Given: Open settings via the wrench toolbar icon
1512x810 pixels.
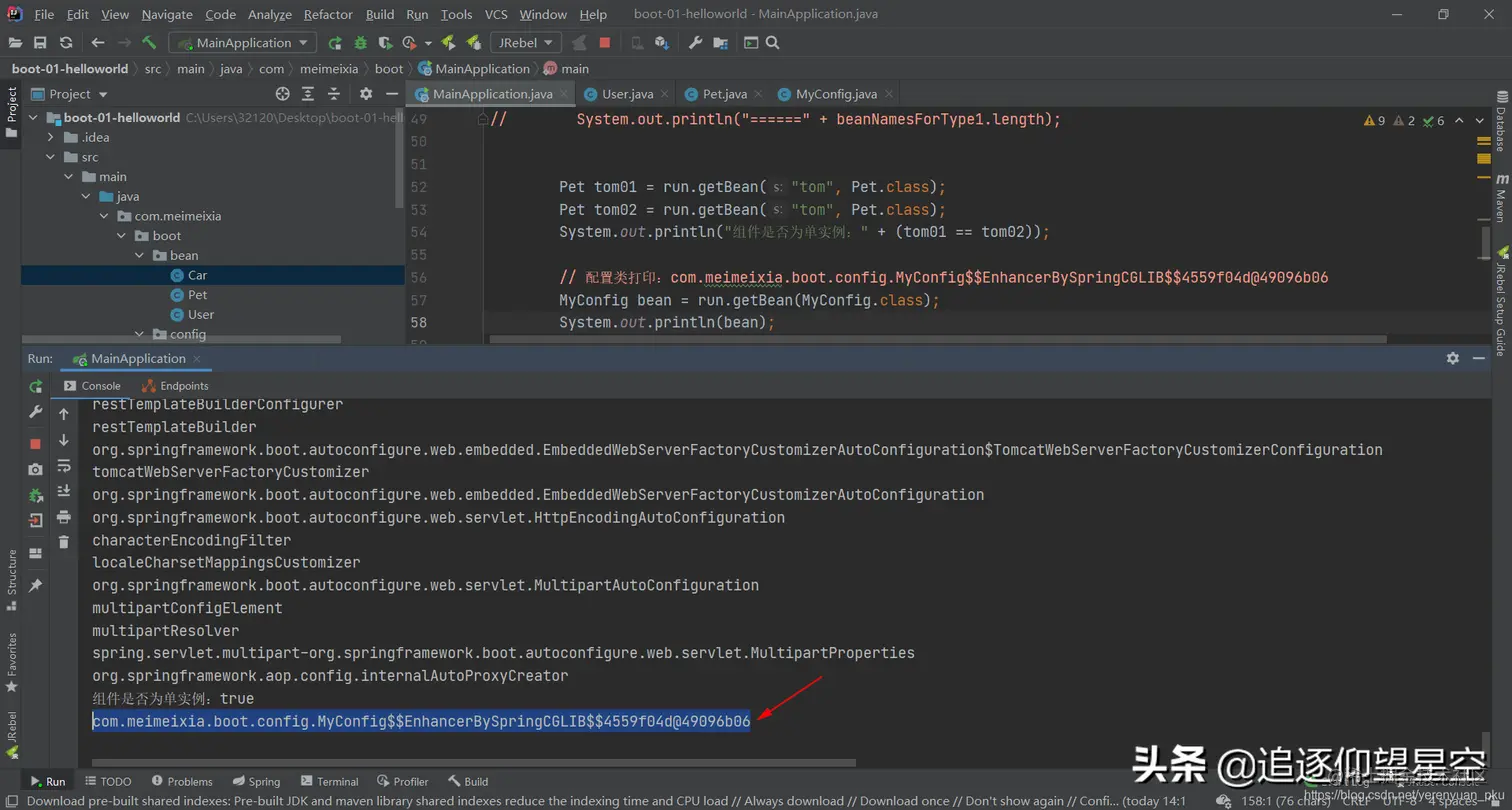Looking at the screenshot, I should point(696,43).
